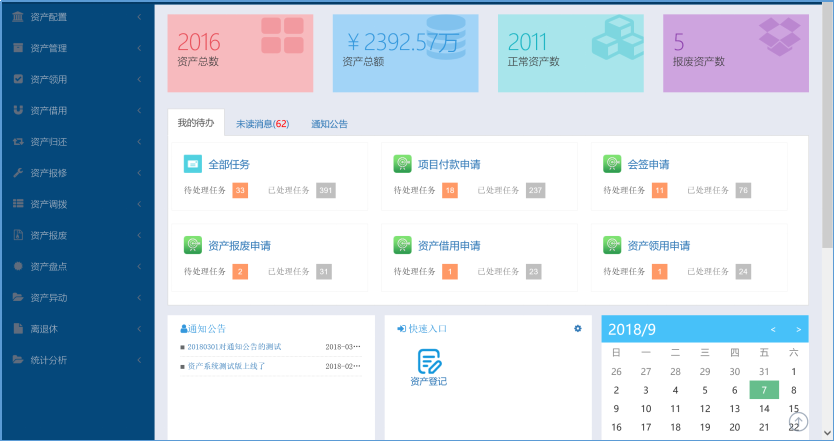
Task: Expand the 统计分析 menu chevron
Action: 139,360
